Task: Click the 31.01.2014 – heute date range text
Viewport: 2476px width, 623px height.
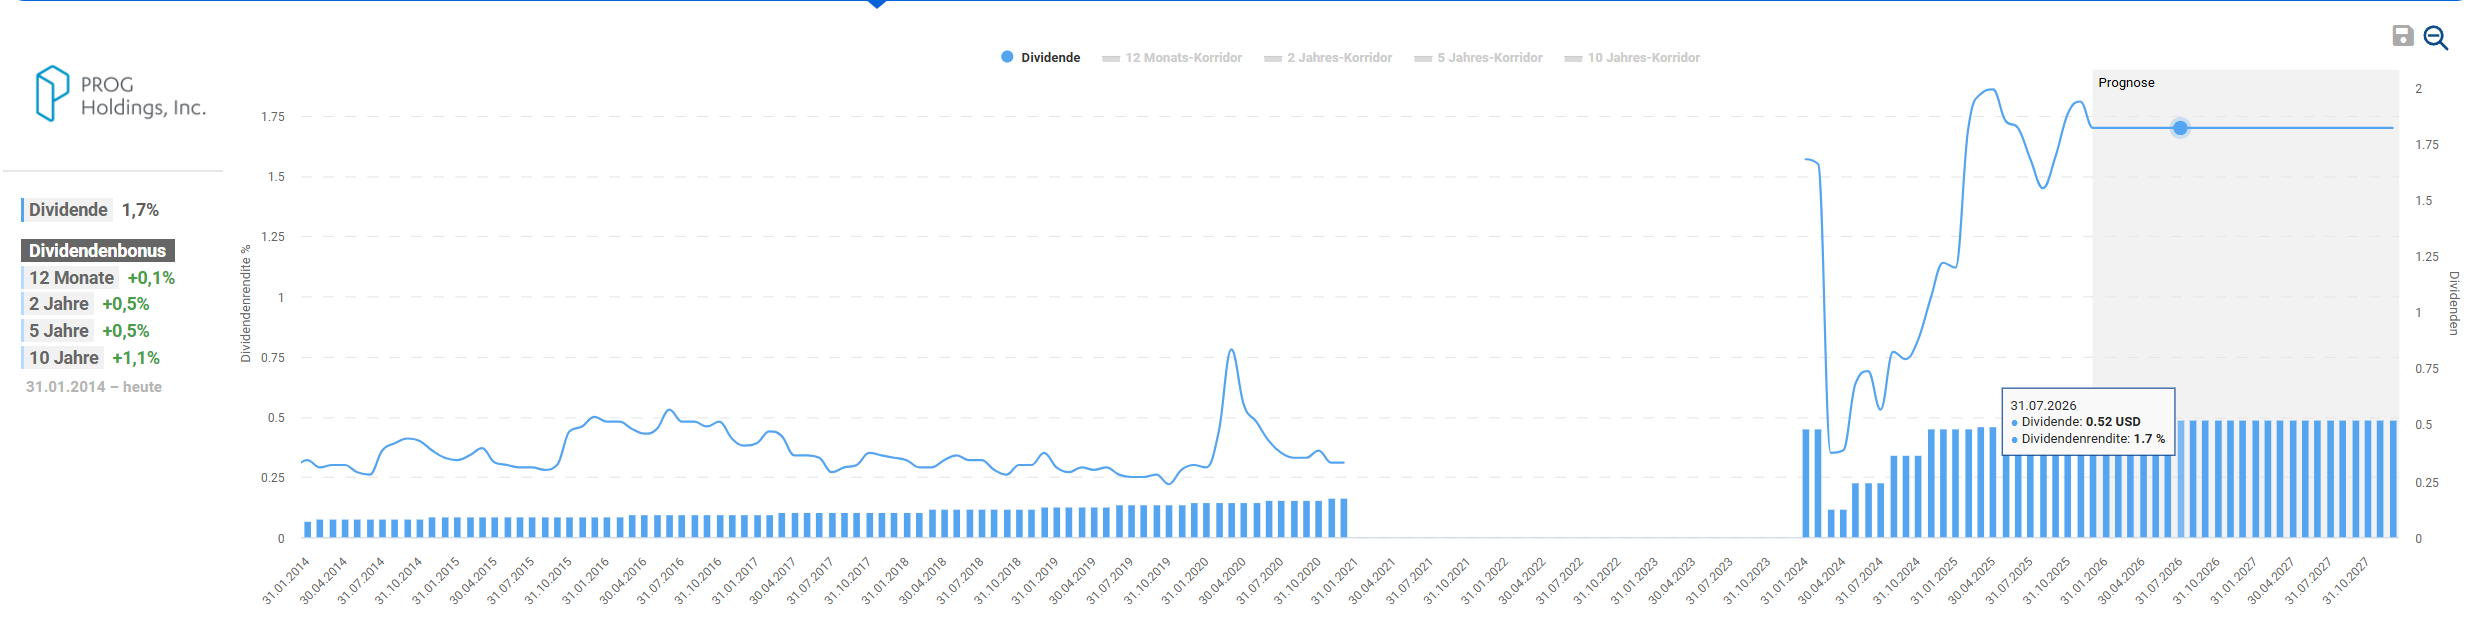Action: [x=94, y=387]
